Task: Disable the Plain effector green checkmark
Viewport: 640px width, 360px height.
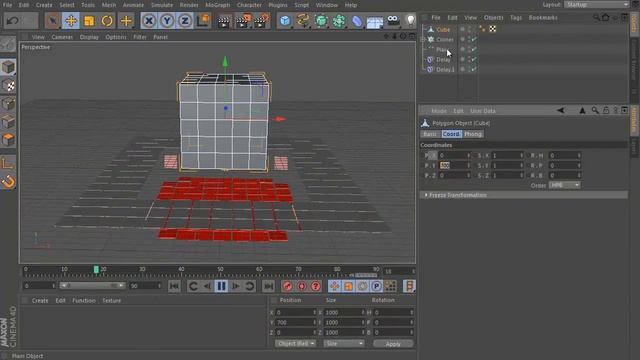Action: 473,49
